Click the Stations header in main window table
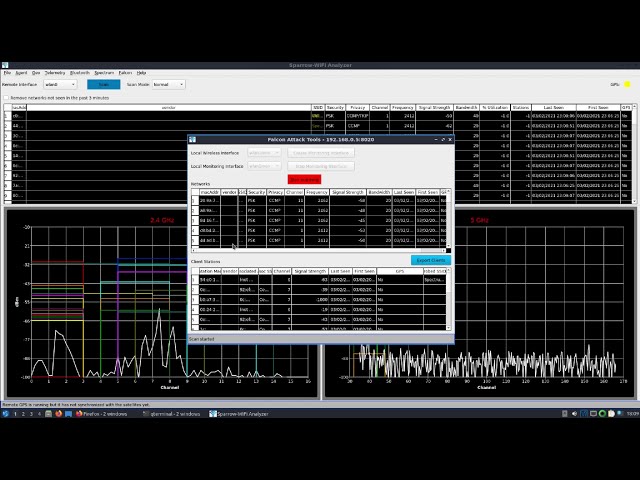The height and width of the screenshot is (480, 640). coord(521,108)
